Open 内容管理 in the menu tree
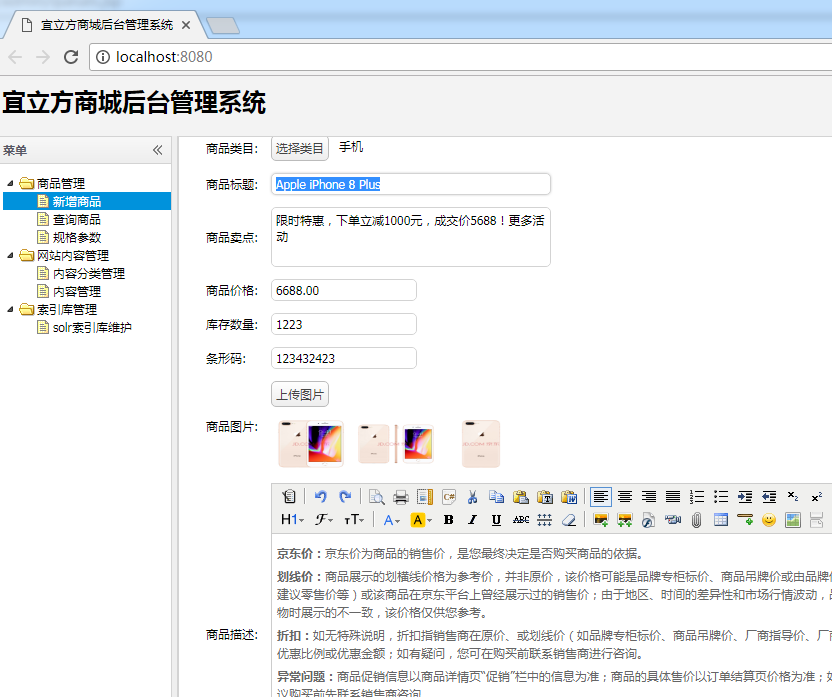This screenshot has width=832, height=697. click(77, 292)
